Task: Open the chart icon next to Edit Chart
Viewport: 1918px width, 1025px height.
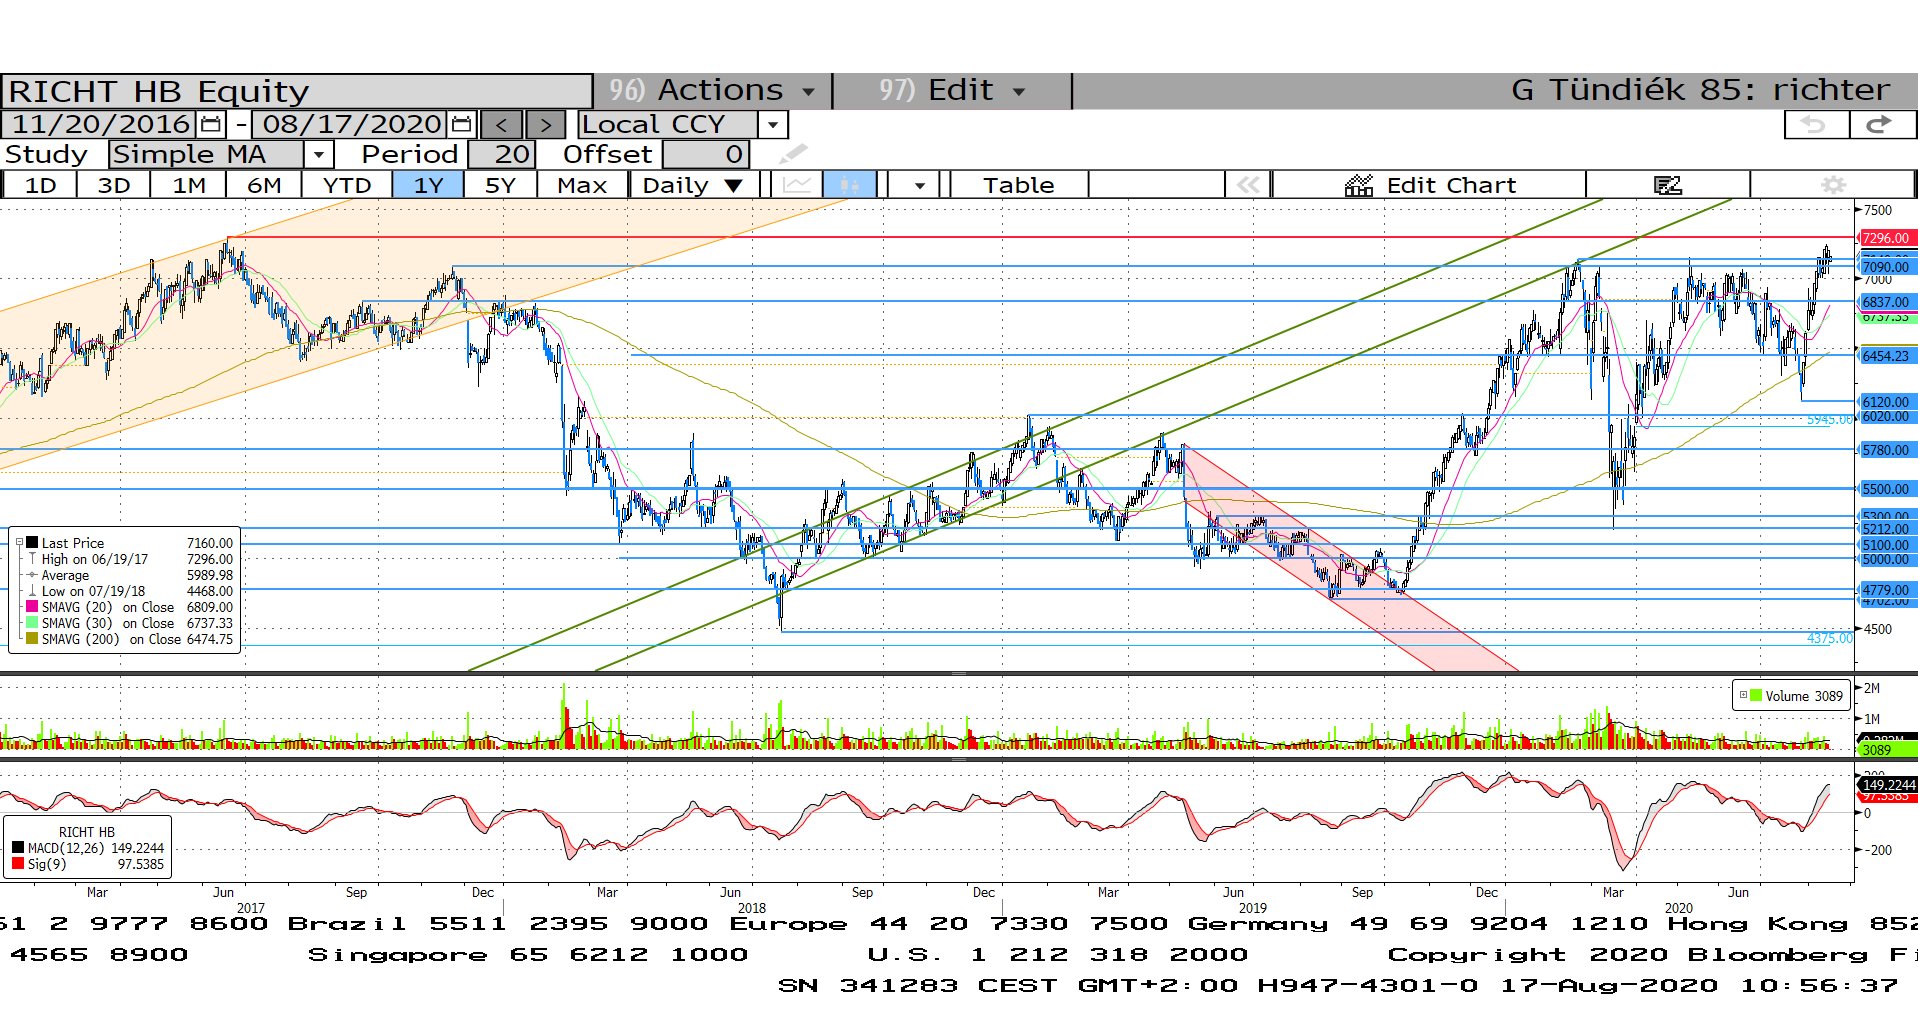Action: point(1358,185)
